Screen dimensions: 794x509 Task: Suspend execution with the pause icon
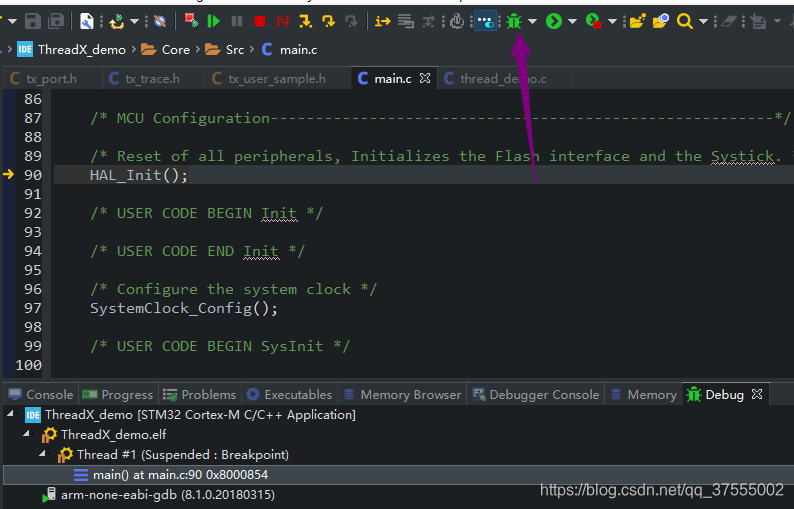click(237, 21)
